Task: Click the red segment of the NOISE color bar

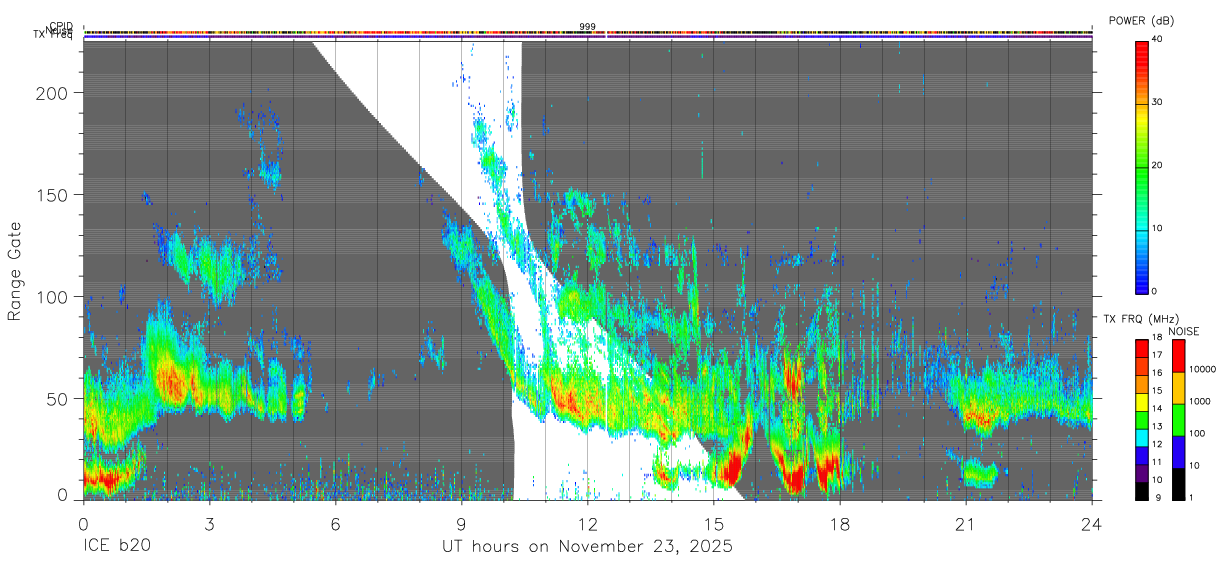Action: pos(1178,356)
